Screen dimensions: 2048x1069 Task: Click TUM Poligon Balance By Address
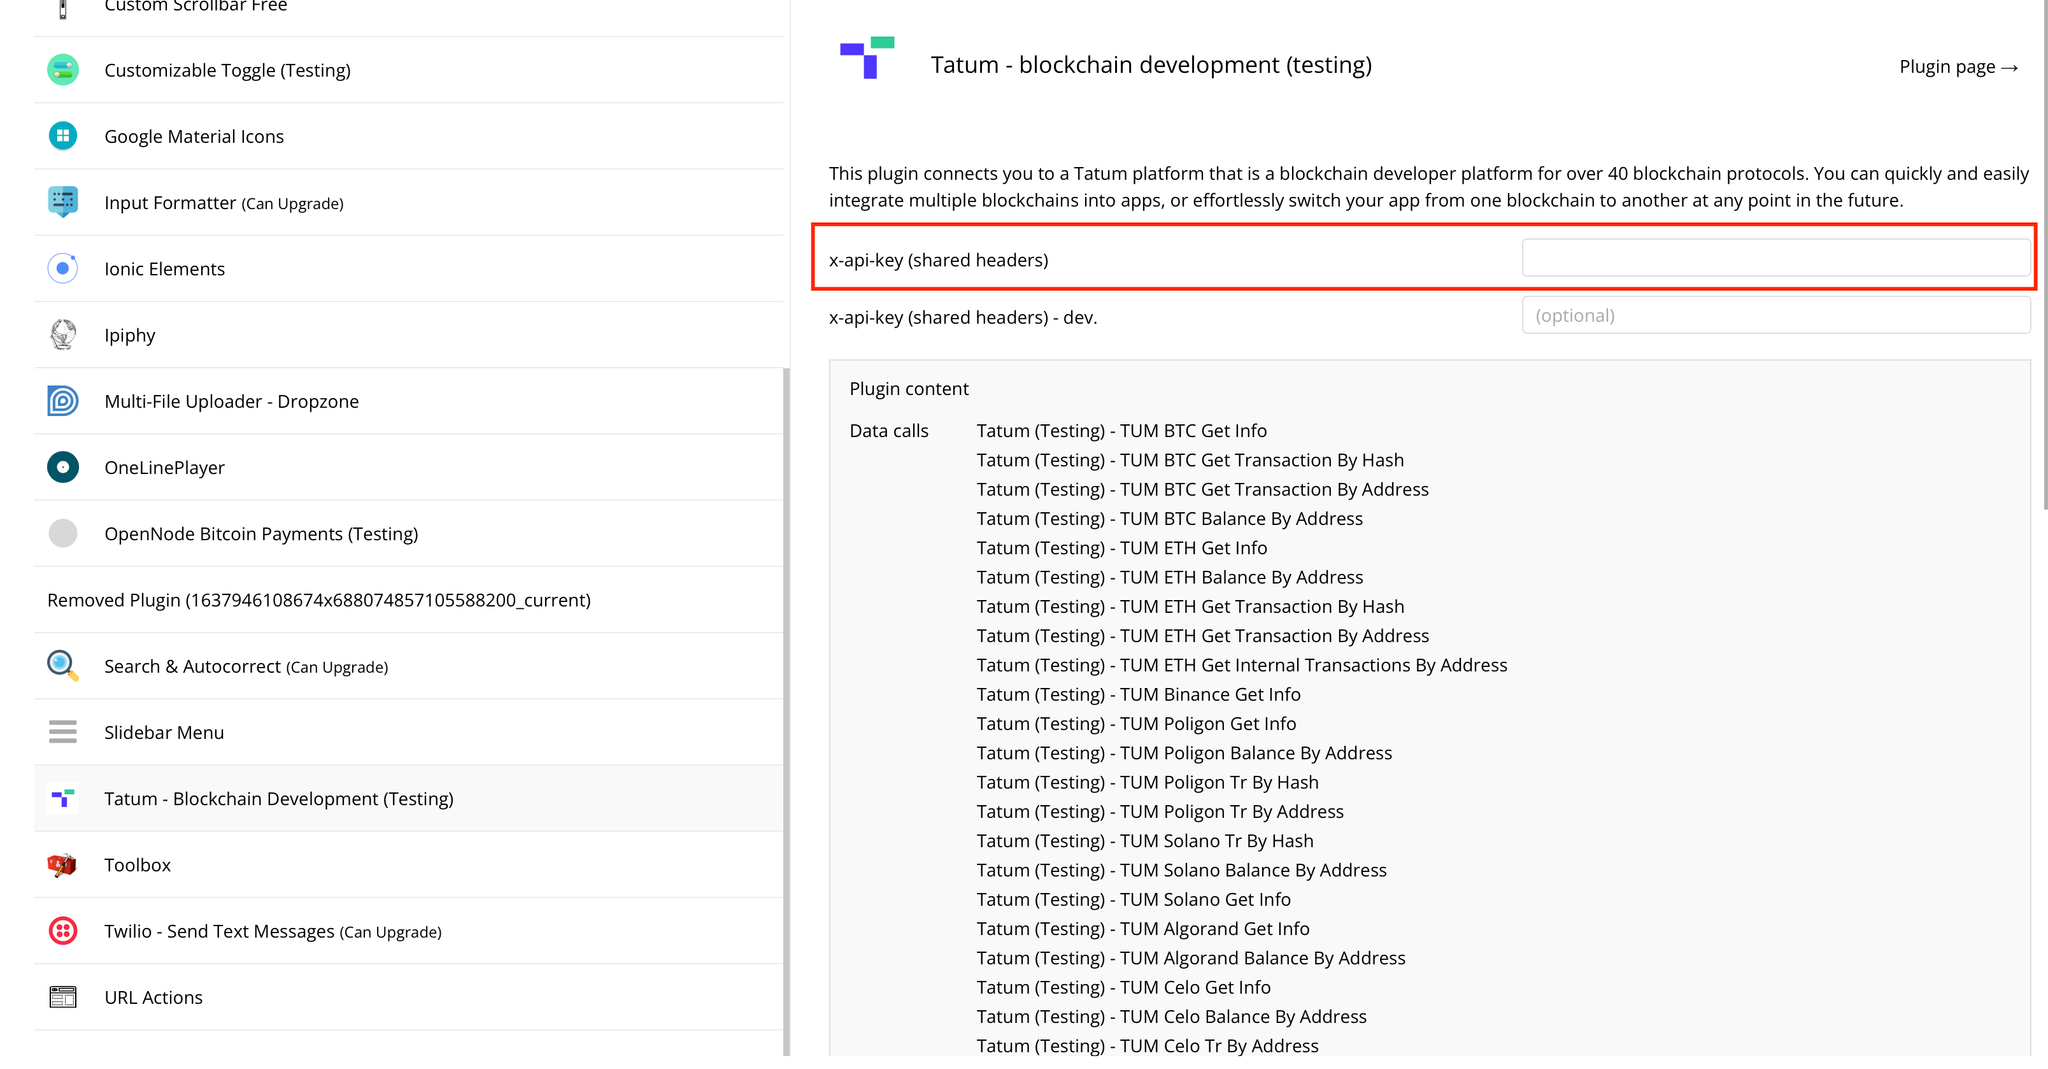[1184, 753]
